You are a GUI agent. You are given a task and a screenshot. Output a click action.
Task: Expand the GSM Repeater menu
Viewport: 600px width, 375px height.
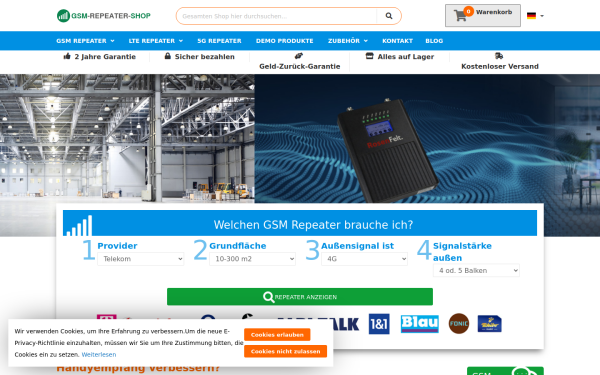click(x=85, y=41)
